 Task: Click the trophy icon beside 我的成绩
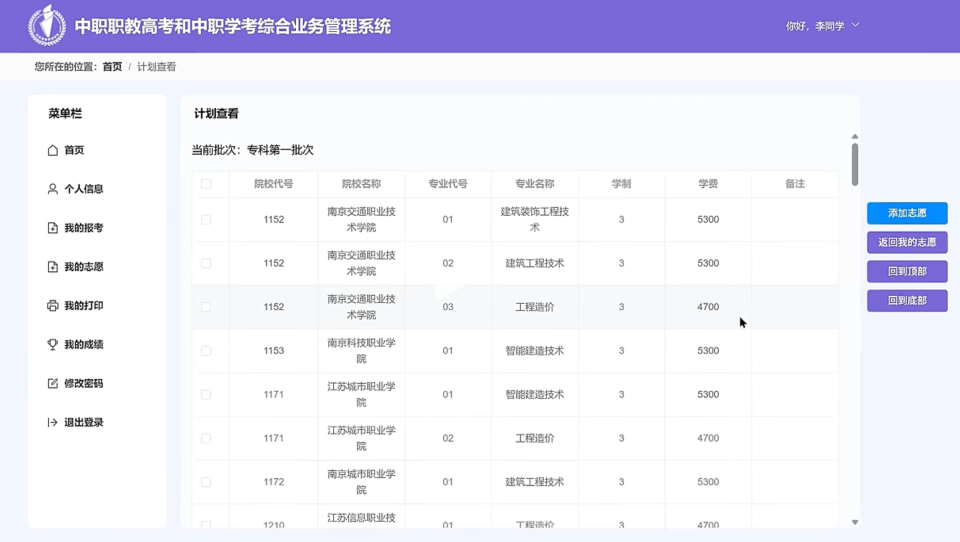(53, 344)
